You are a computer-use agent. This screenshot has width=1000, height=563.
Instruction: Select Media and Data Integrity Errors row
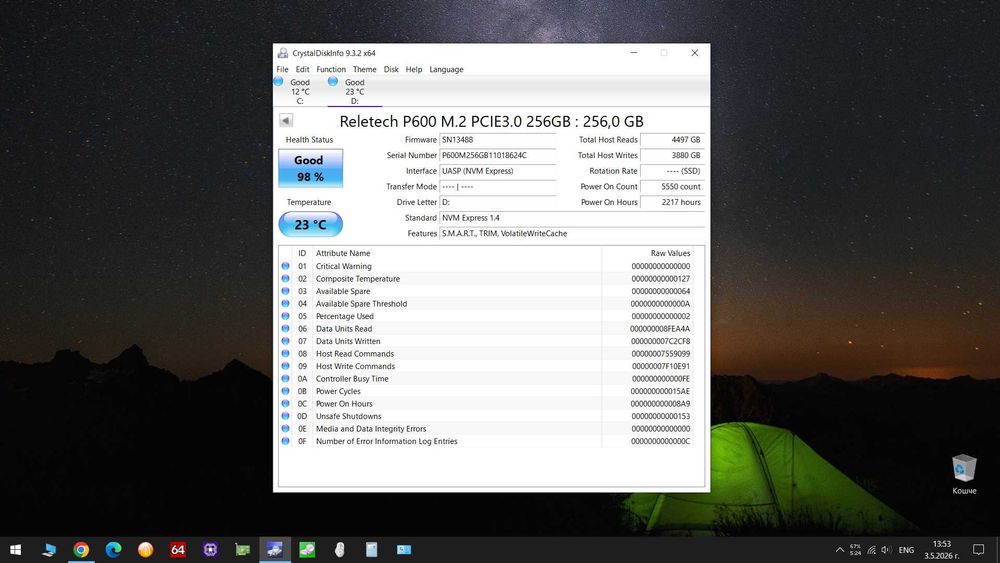pos(486,428)
